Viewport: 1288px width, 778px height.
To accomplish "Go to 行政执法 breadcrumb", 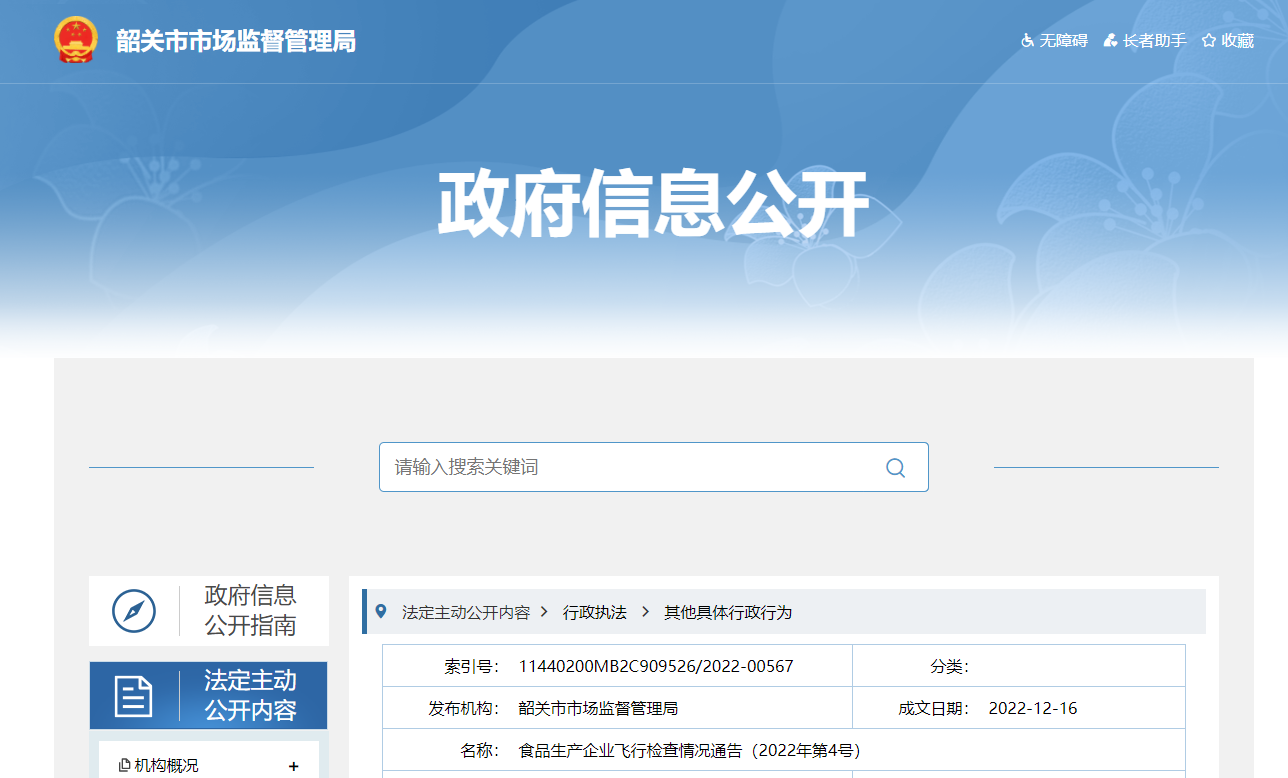I will pyautogui.click(x=595, y=612).
